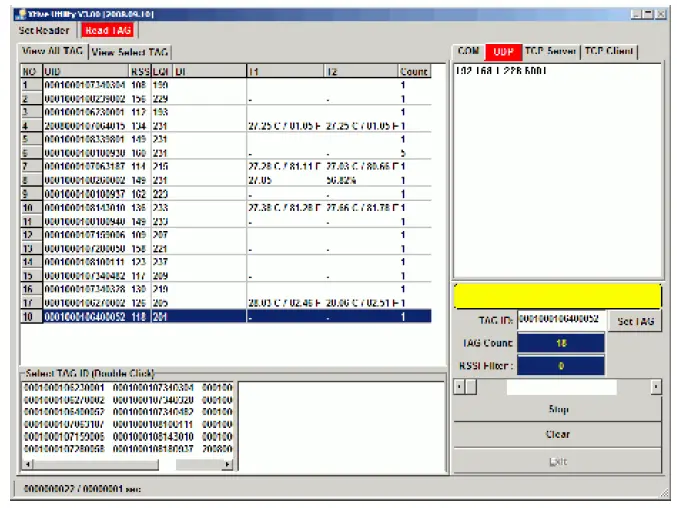Click the RSSI filter slider left arrow
Viewport: 677px width, 508px height.
coord(459,387)
